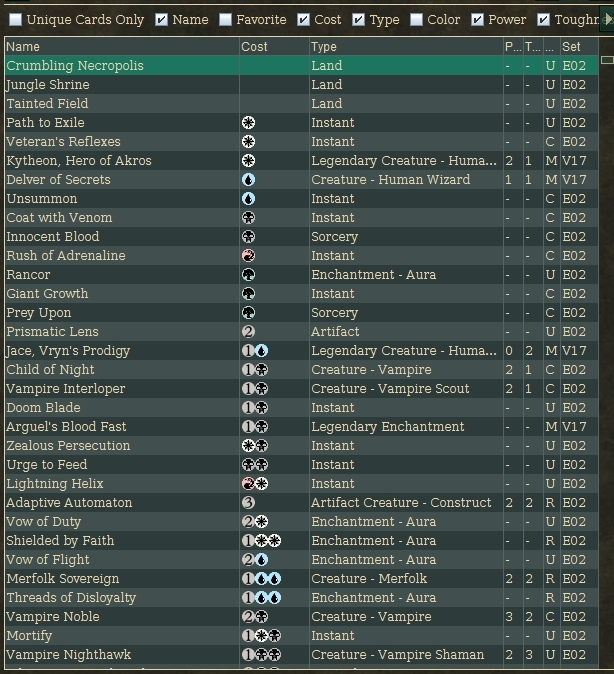This screenshot has height=674, width=614.
Task: Click red mana icon for Rush of Adrenaline
Action: click(x=248, y=256)
